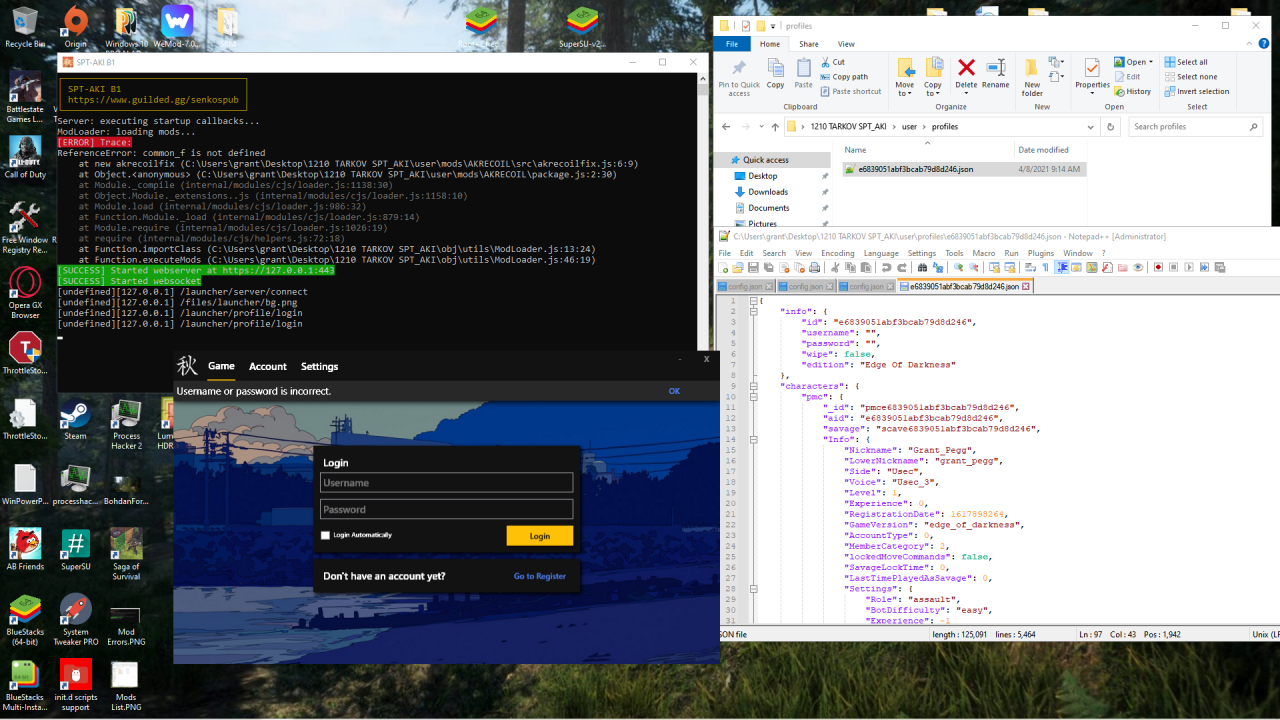The width and height of the screenshot is (1280, 720).
Task: Switch to the Share tab in Explorer
Action: pos(808,44)
